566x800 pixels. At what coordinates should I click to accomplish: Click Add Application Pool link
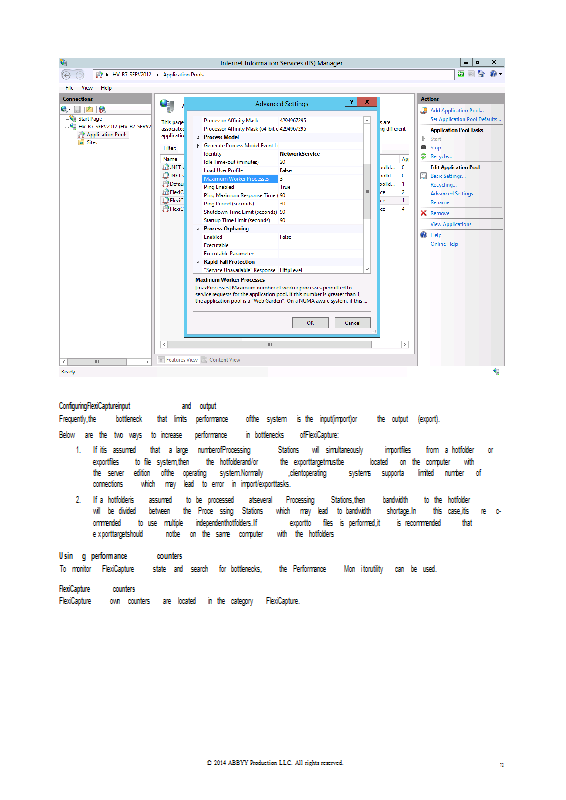pyautogui.click(x=457, y=110)
